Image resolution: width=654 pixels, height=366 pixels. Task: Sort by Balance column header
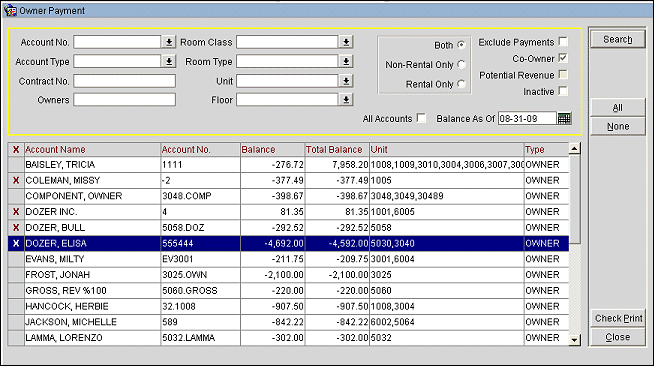point(272,150)
